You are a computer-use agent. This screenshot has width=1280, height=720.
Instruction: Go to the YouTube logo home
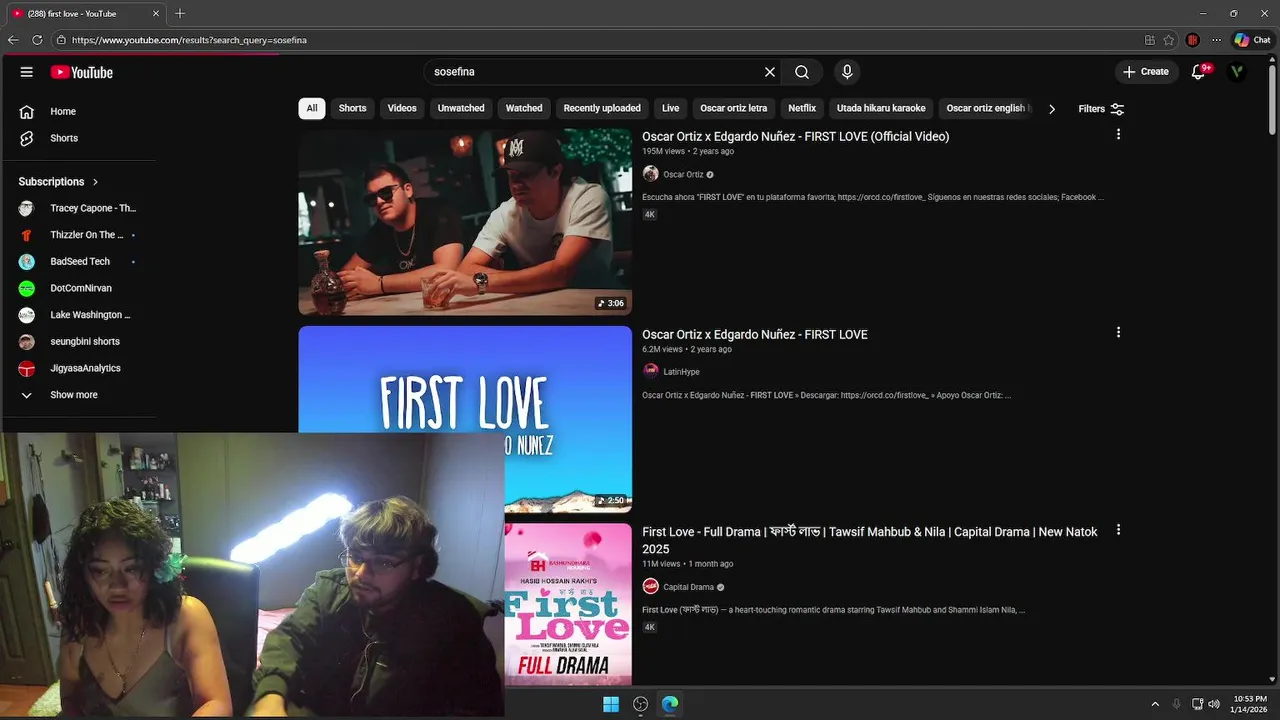click(x=82, y=72)
